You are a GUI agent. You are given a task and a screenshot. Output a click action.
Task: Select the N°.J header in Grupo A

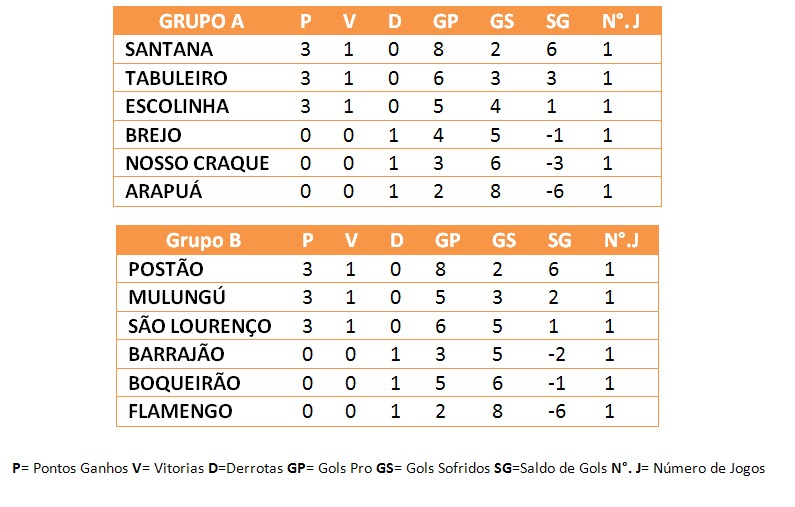click(x=621, y=21)
